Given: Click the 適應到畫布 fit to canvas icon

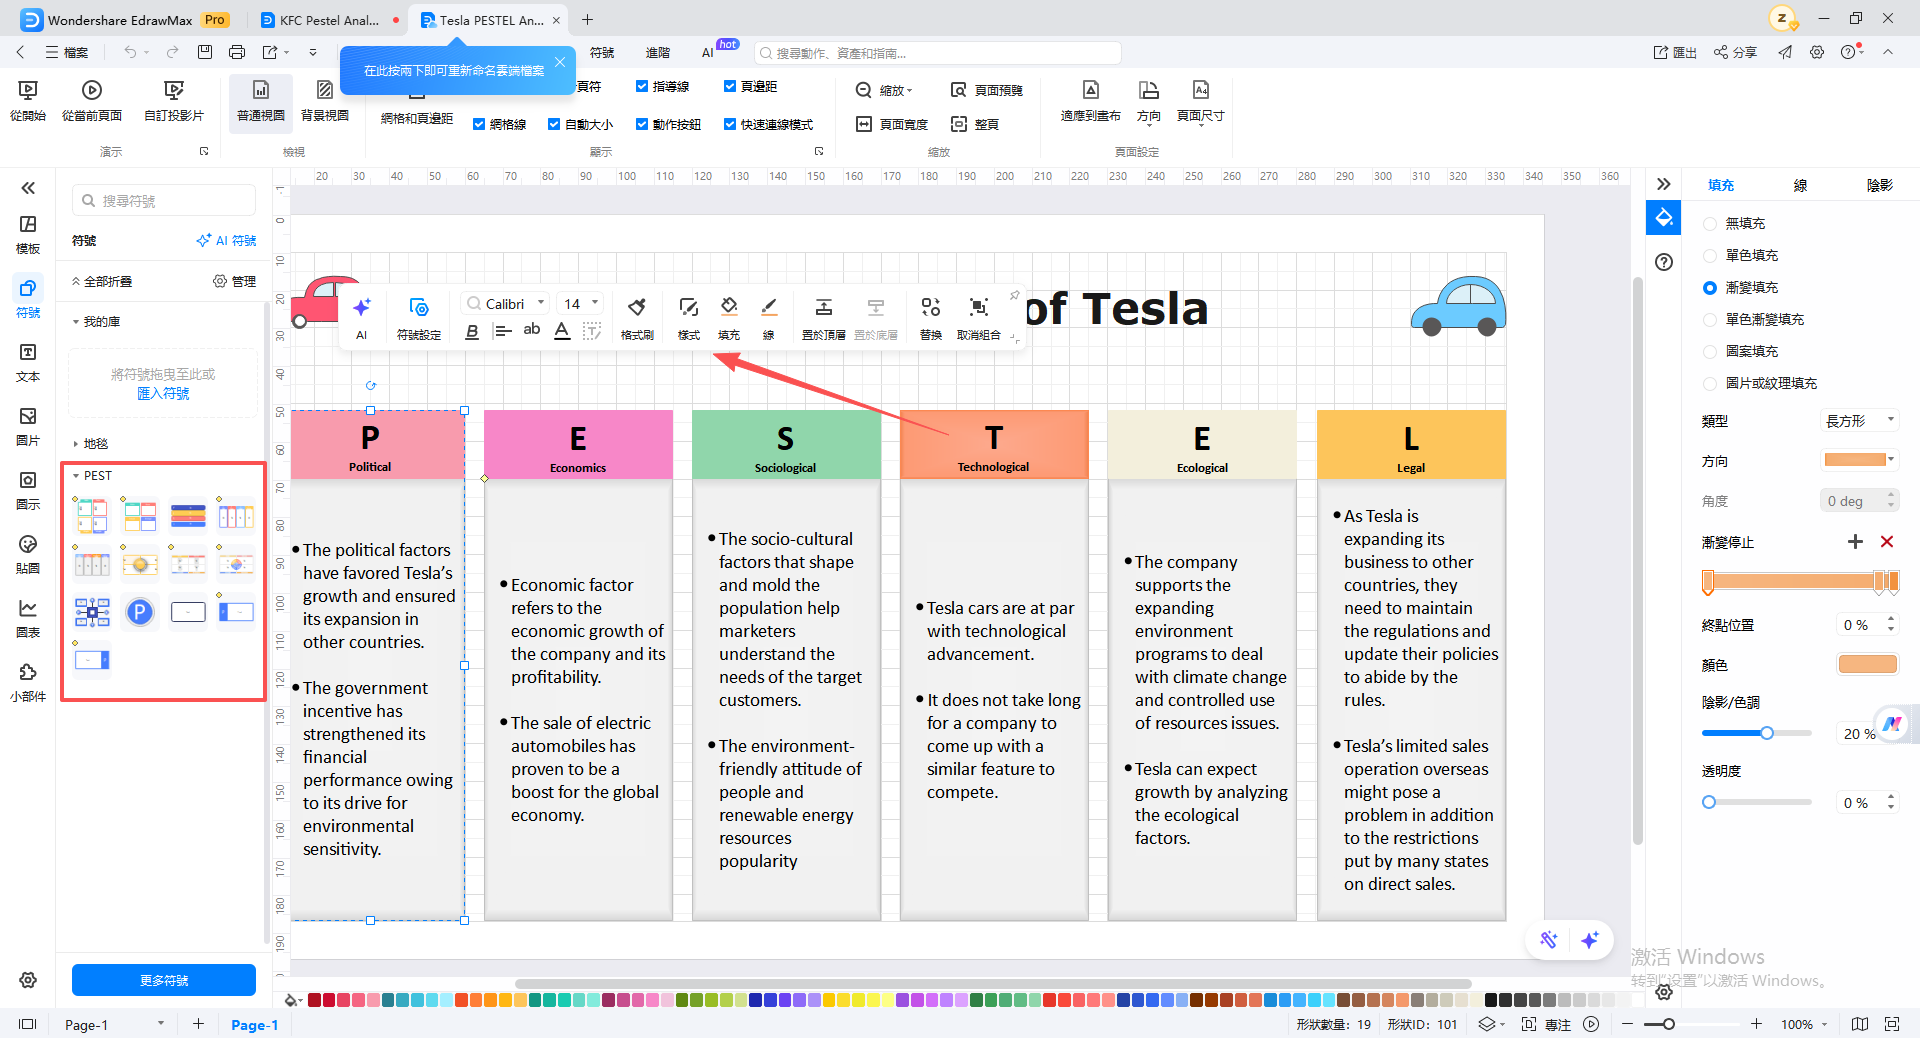Looking at the screenshot, I should [1090, 101].
